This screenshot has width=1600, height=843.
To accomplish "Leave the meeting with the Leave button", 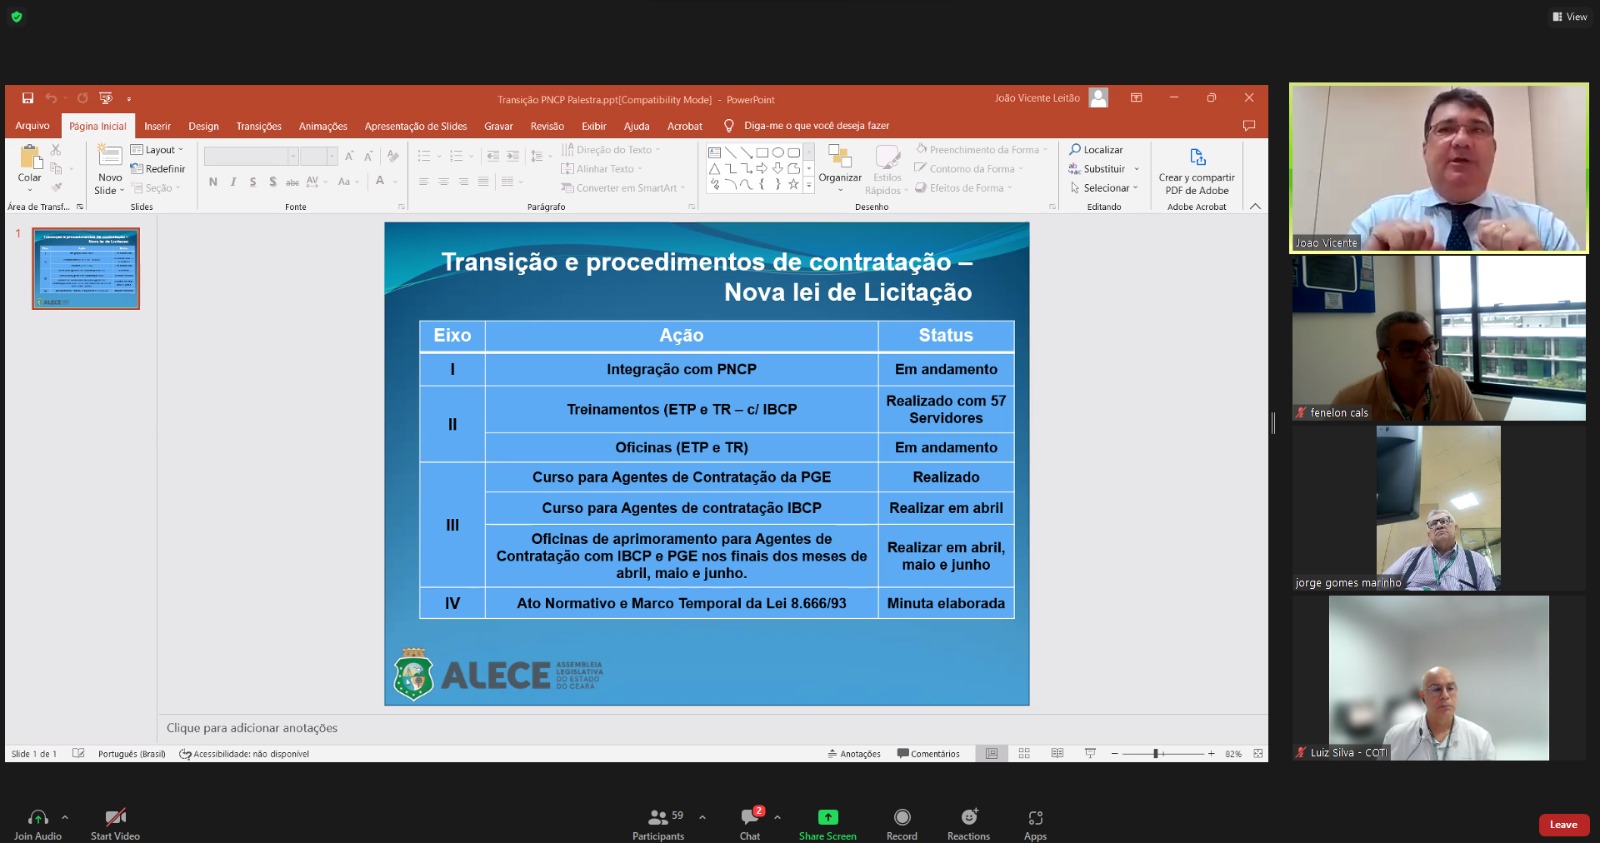I will (x=1563, y=825).
